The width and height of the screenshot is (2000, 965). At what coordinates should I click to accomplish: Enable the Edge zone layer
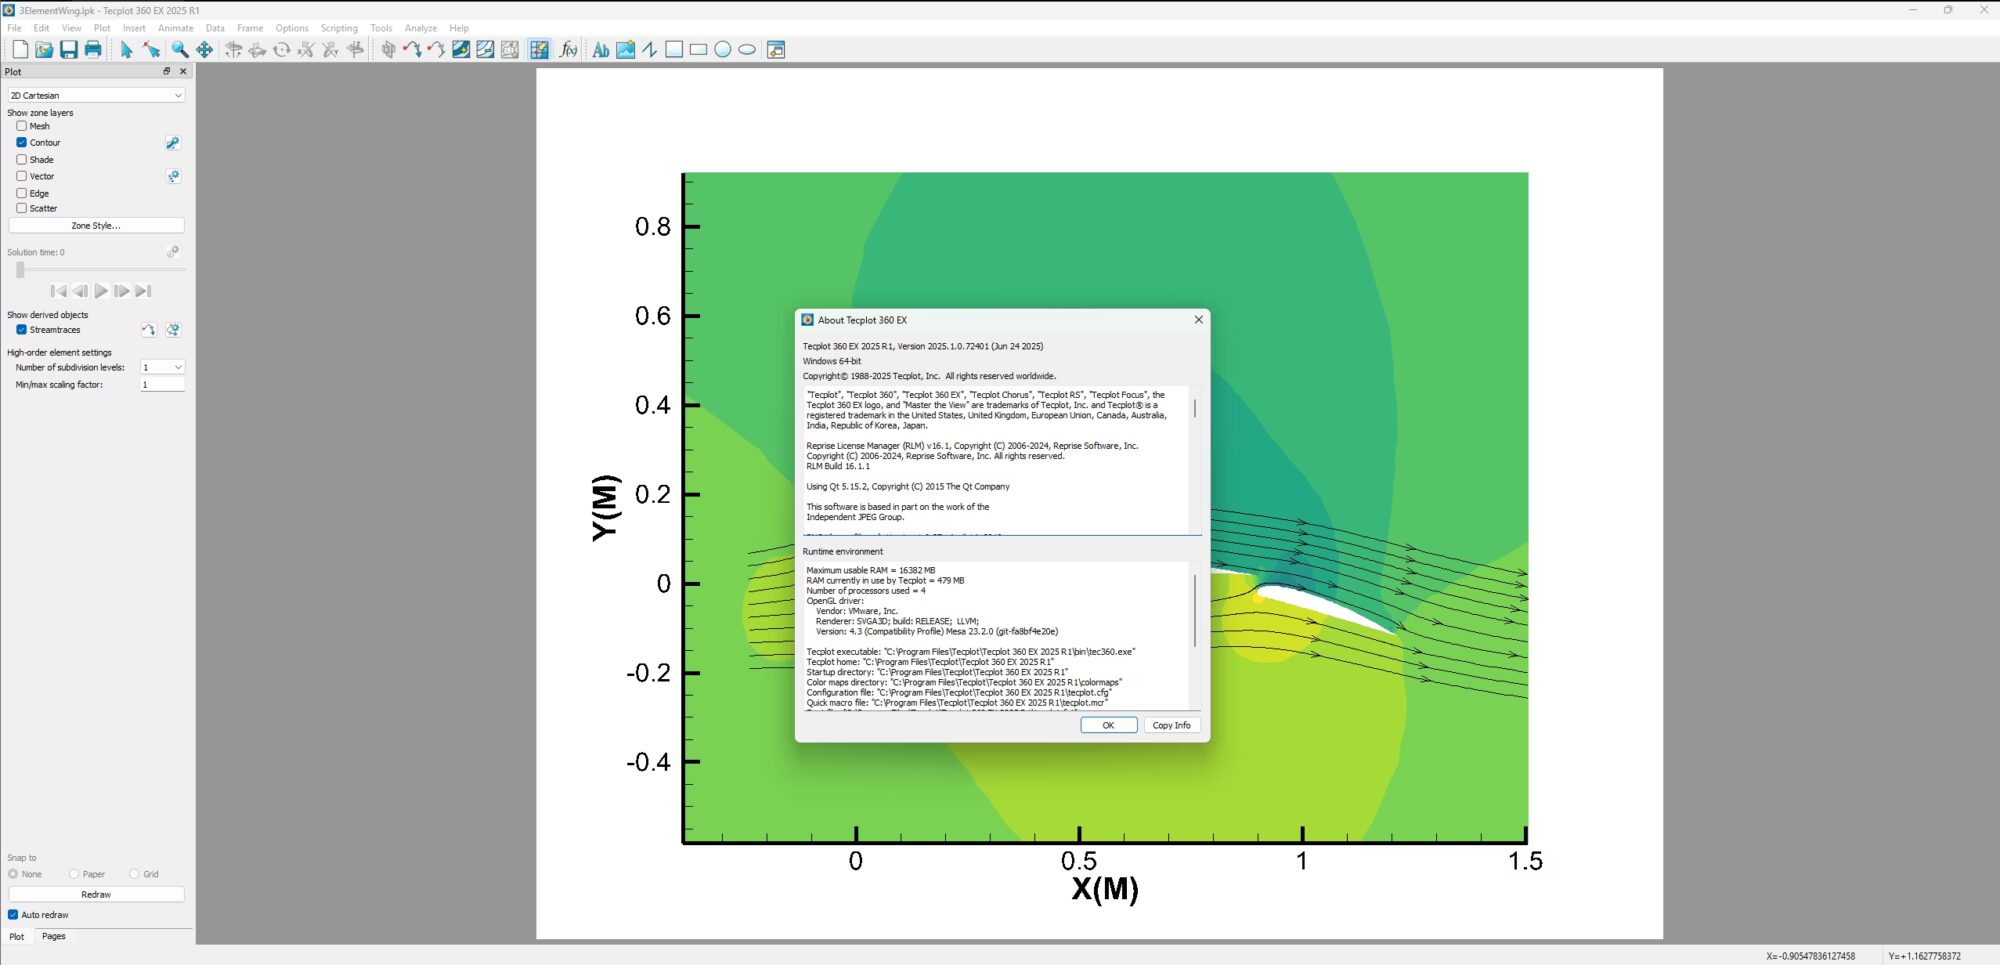click(x=21, y=193)
